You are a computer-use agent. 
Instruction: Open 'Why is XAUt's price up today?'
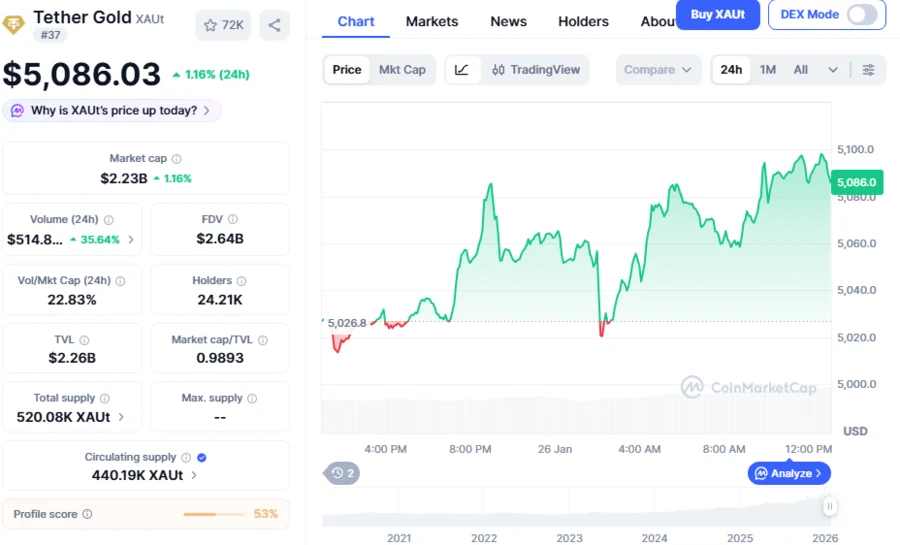click(112, 111)
